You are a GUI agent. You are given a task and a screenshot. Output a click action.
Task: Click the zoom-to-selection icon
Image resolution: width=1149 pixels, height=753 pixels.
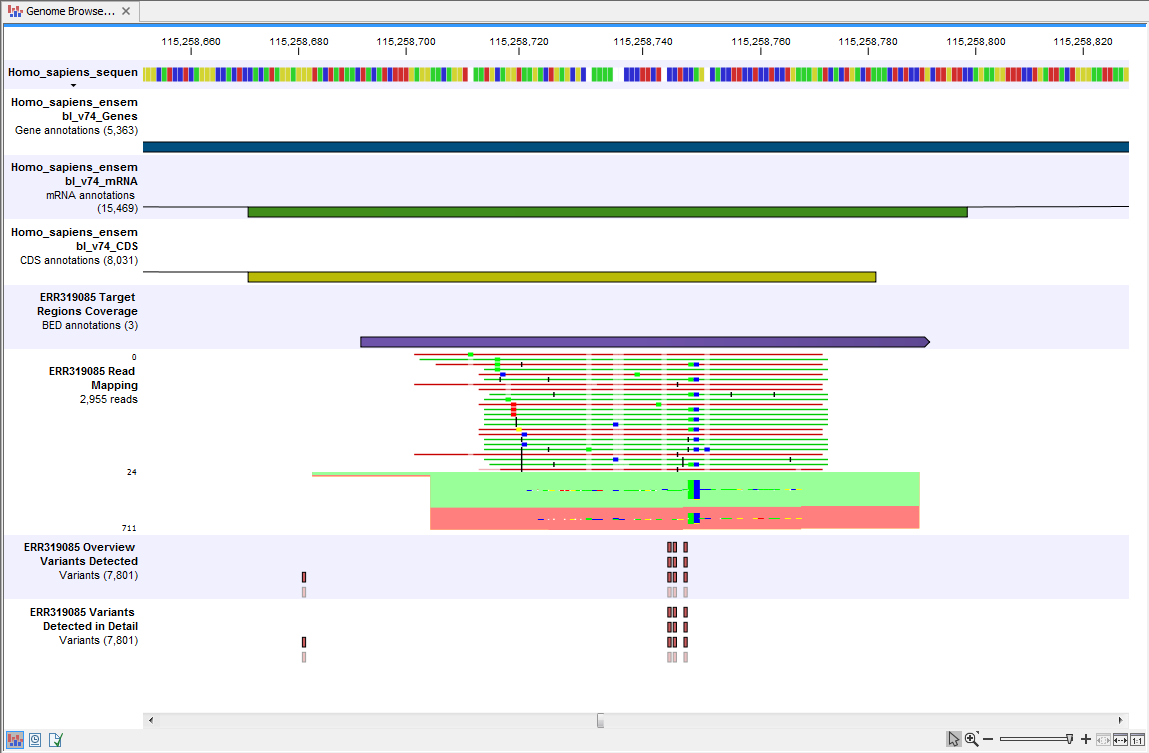click(1103, 739)
